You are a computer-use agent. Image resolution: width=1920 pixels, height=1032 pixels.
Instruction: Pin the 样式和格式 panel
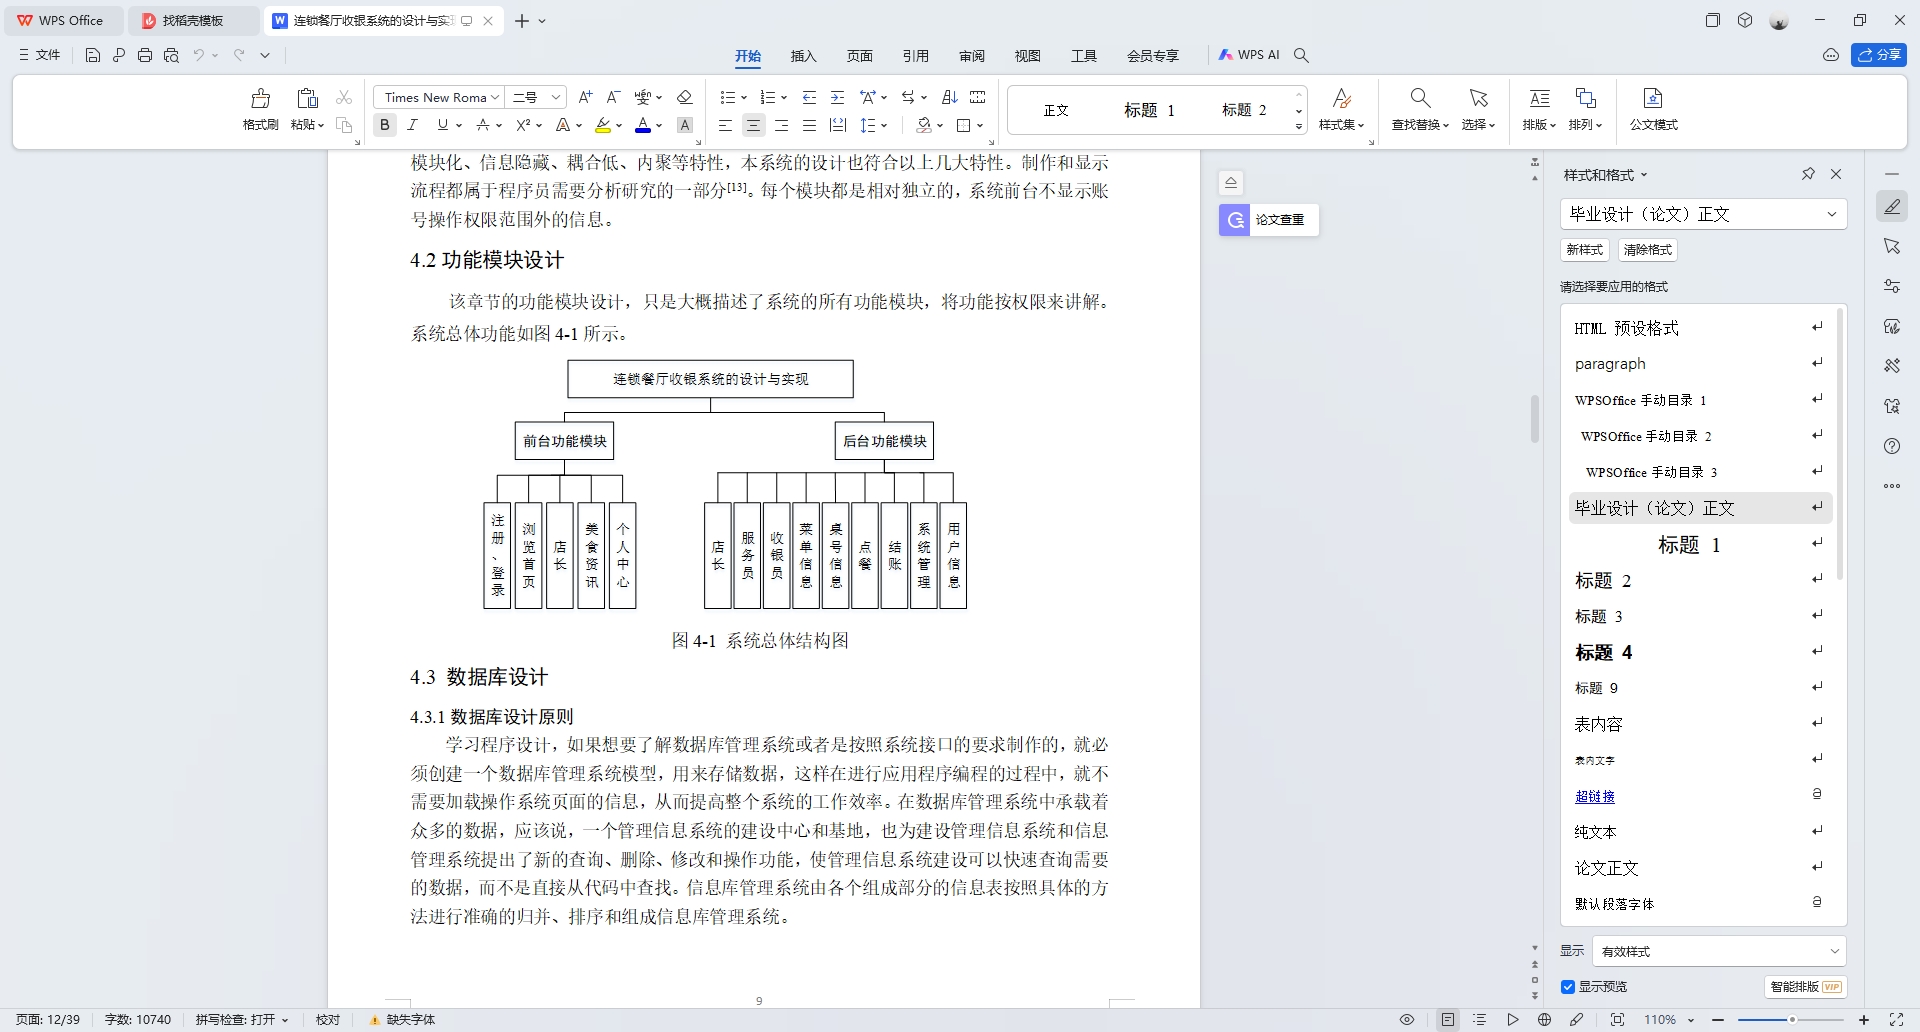(x=1808, y=174)
